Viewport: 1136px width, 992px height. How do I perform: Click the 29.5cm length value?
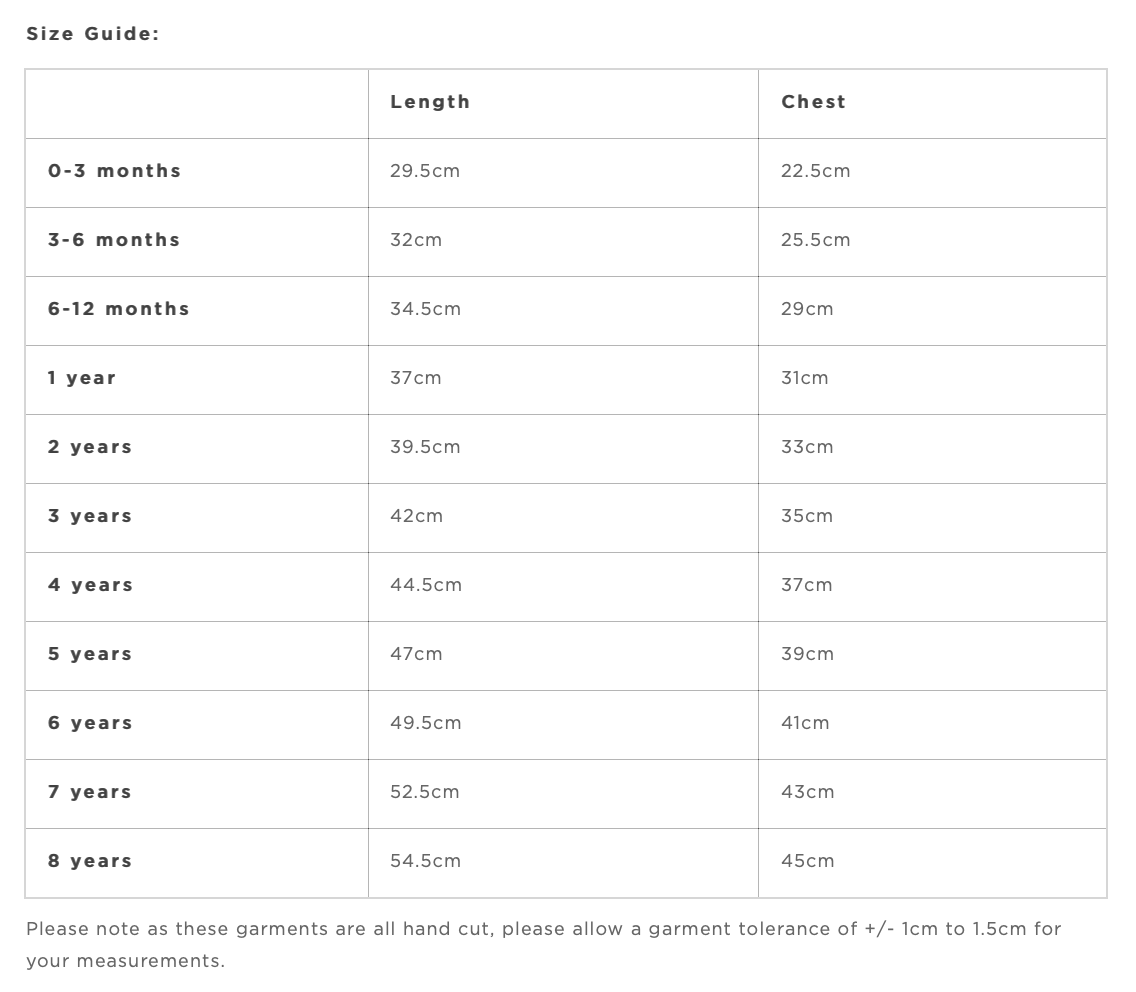[x=425, y=171]
